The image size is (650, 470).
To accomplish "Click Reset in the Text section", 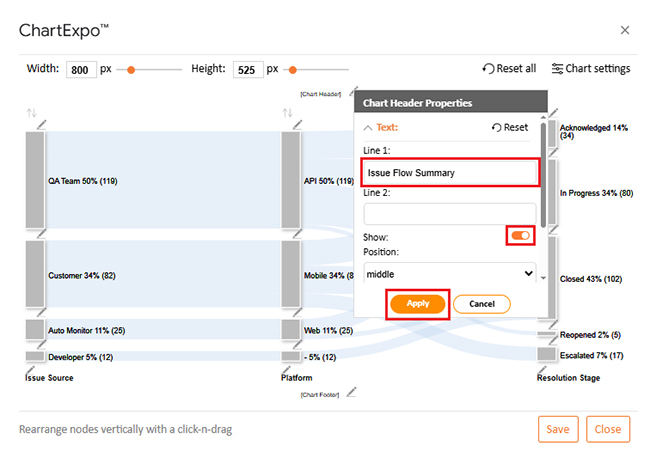I will point(509,128).
